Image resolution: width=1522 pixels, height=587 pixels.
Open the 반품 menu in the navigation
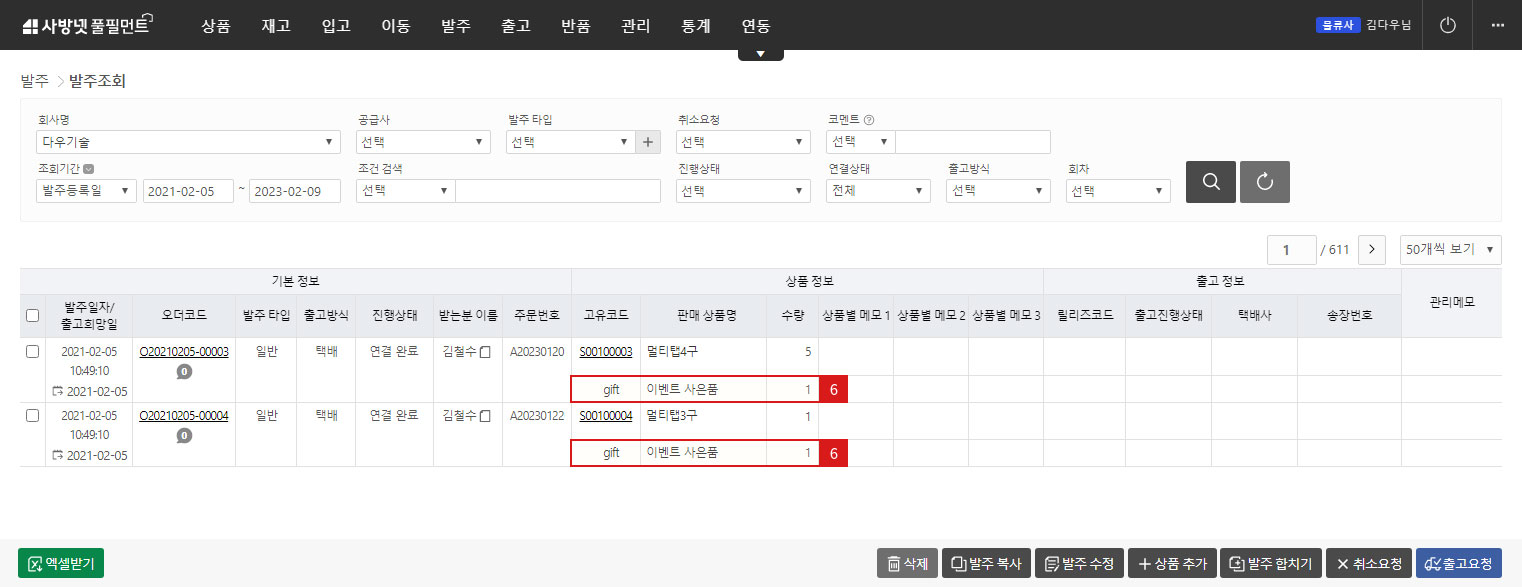[575, 26]
